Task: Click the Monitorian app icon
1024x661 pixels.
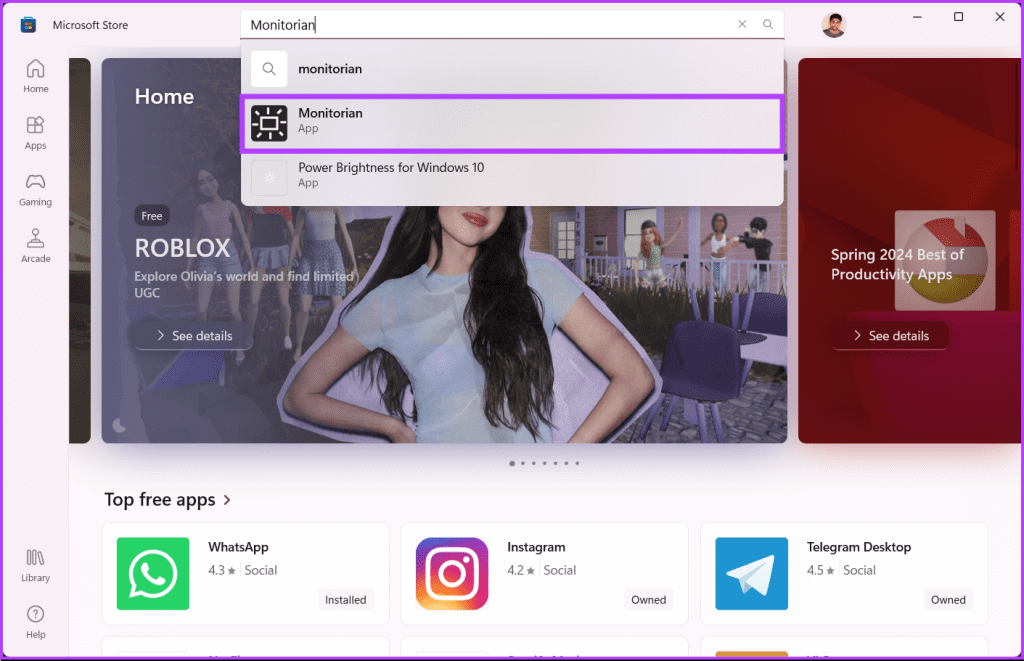Action: tap(269, 123)
